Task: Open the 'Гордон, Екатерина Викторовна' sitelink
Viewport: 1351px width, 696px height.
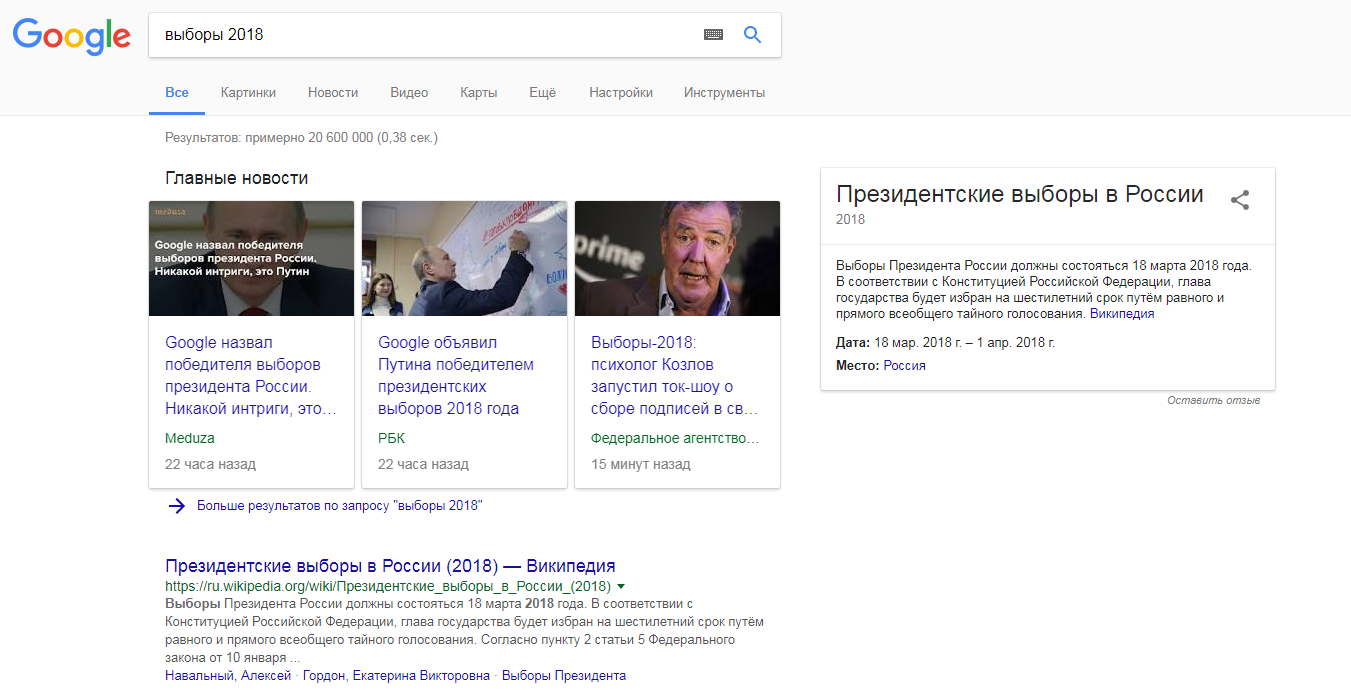Action: (x=396, y=676)
